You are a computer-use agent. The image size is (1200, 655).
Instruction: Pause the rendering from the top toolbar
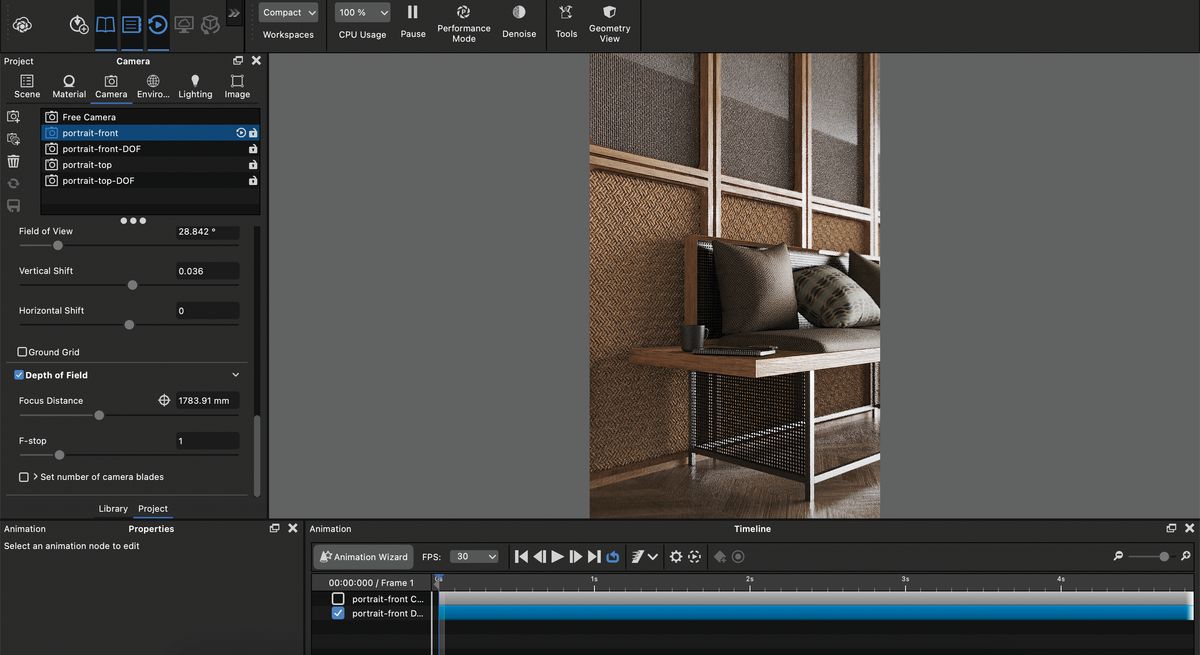412,20
